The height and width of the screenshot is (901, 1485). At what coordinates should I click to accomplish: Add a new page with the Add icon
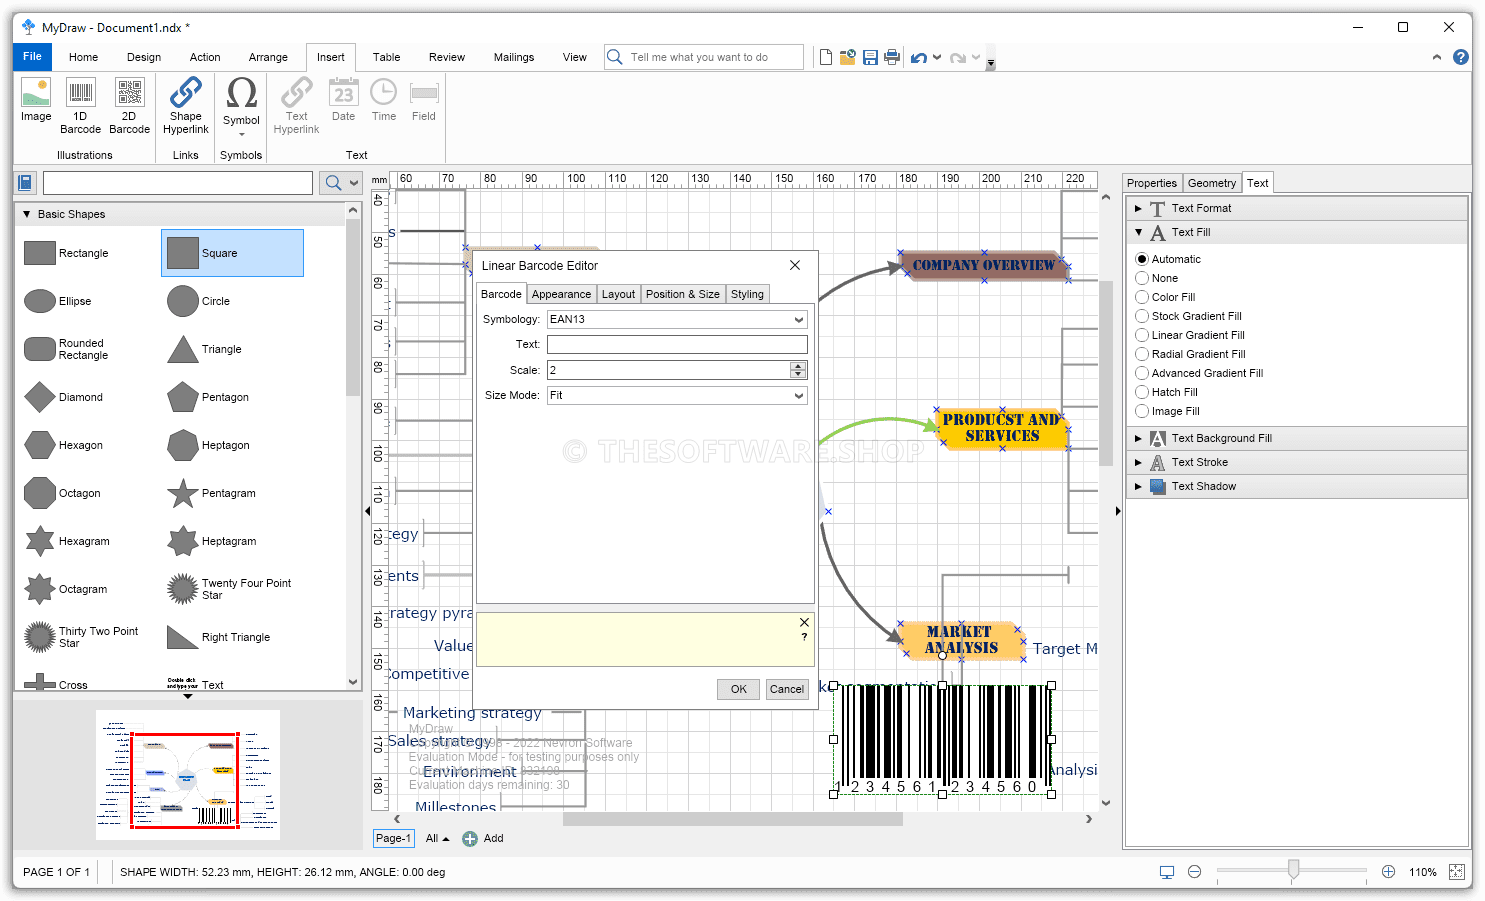pyautogui.click(x=470, y=839)
